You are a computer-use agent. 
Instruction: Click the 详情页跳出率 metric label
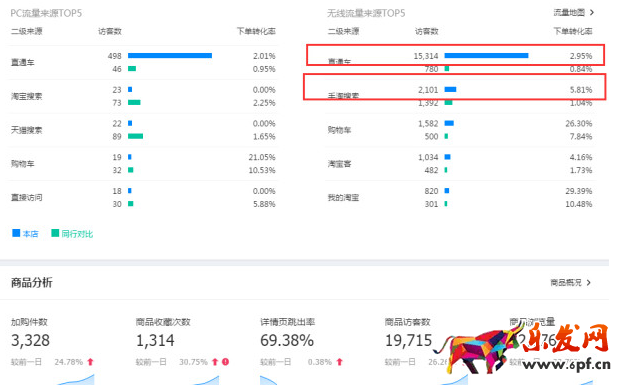pyautogui.click(x=288, y=322)
